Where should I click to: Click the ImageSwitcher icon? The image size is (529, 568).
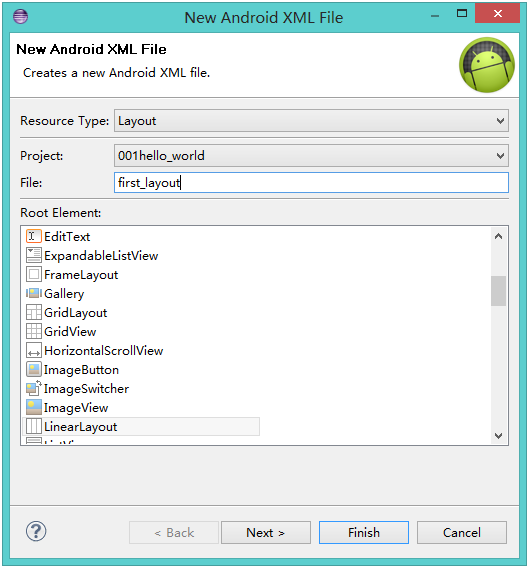pyautogui.click(x=34, y=389)
